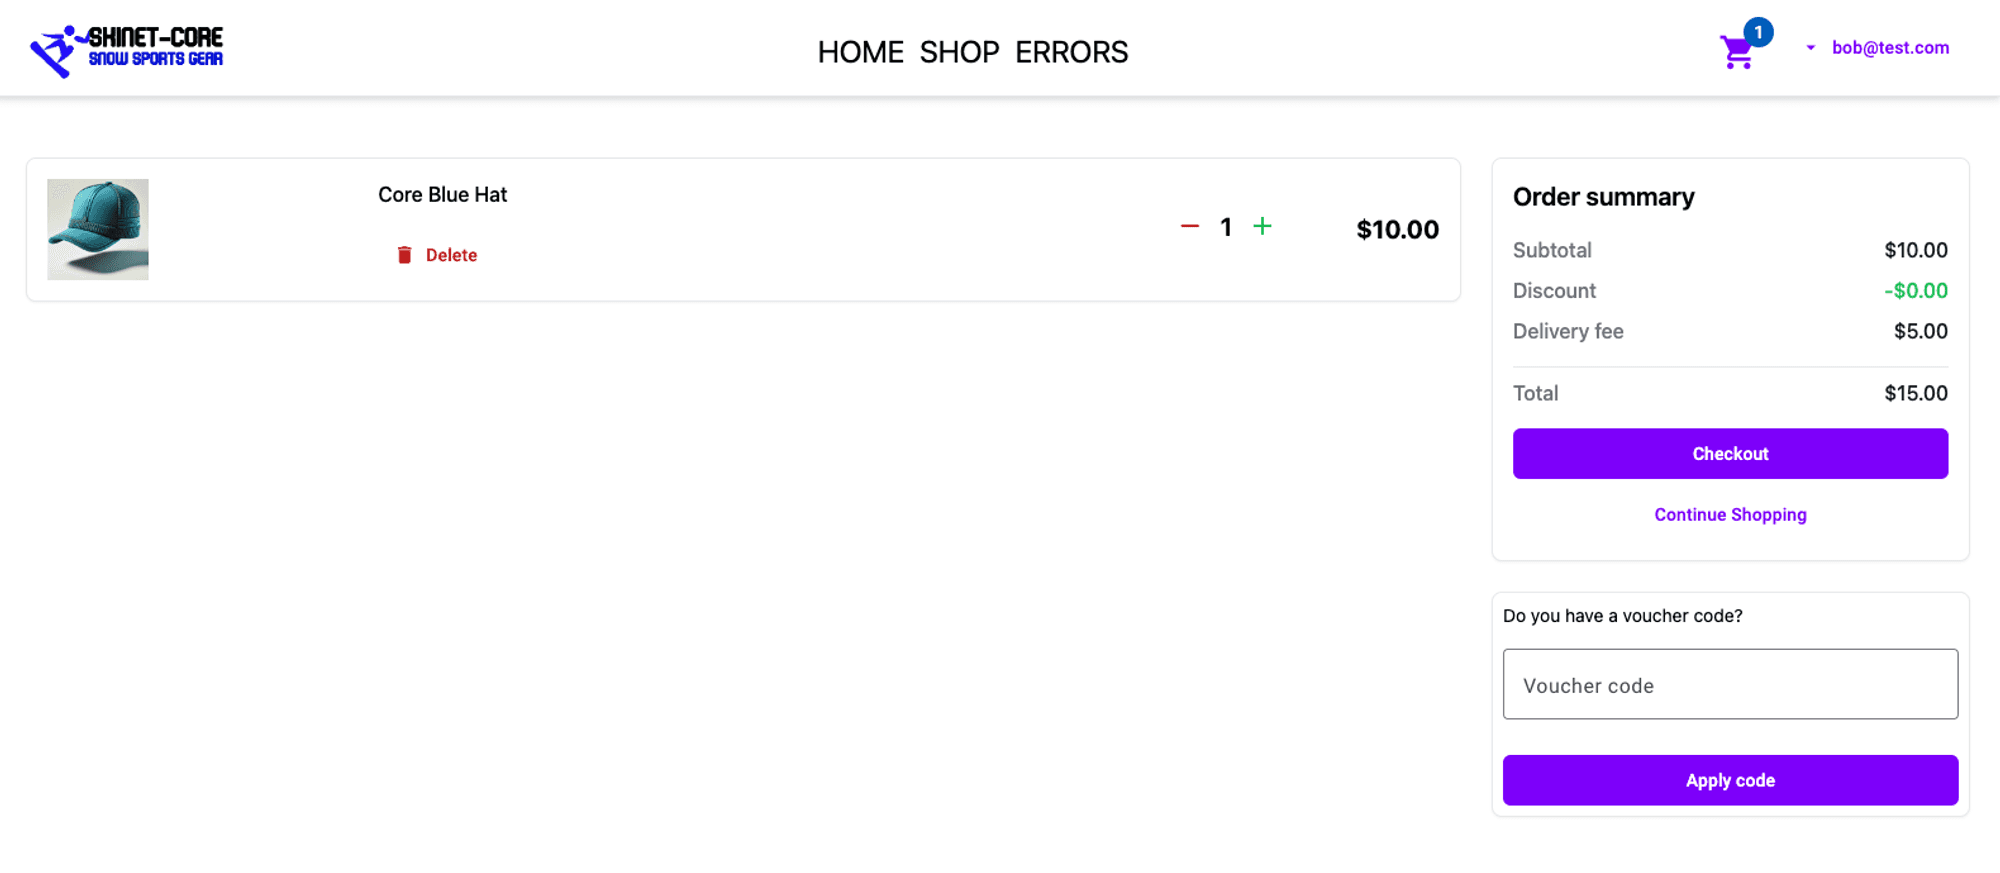Focus the Voucher code input field

click(1730, 685)
